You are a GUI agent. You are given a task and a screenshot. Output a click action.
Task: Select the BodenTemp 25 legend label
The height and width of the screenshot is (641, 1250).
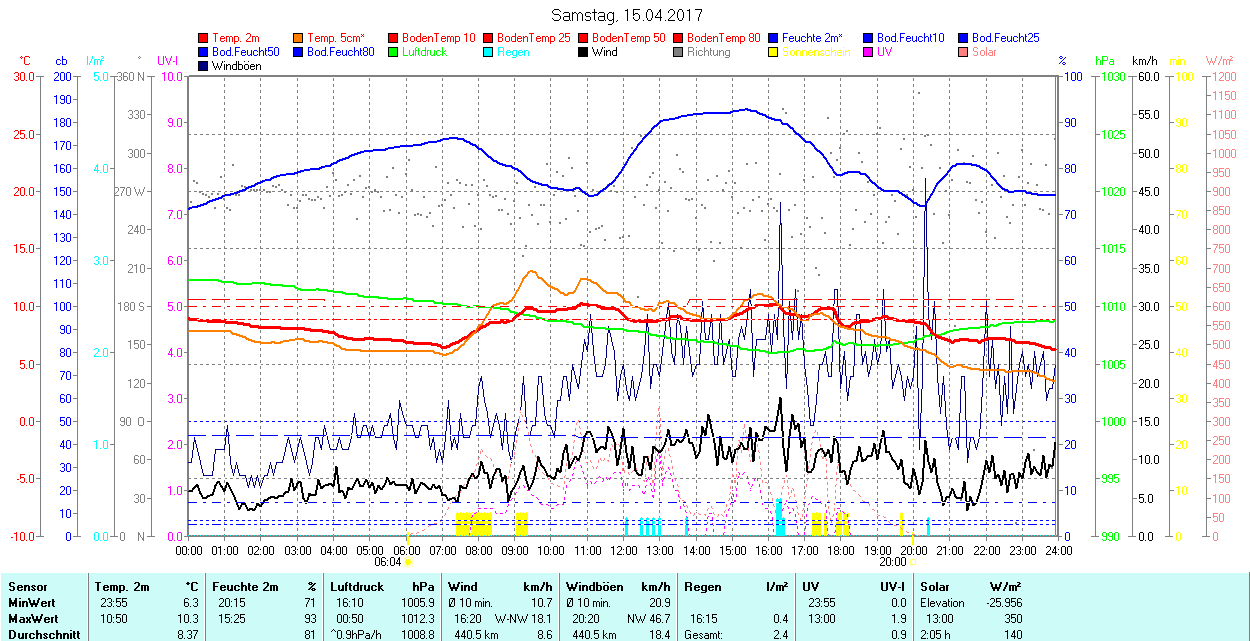click(534, 38)
